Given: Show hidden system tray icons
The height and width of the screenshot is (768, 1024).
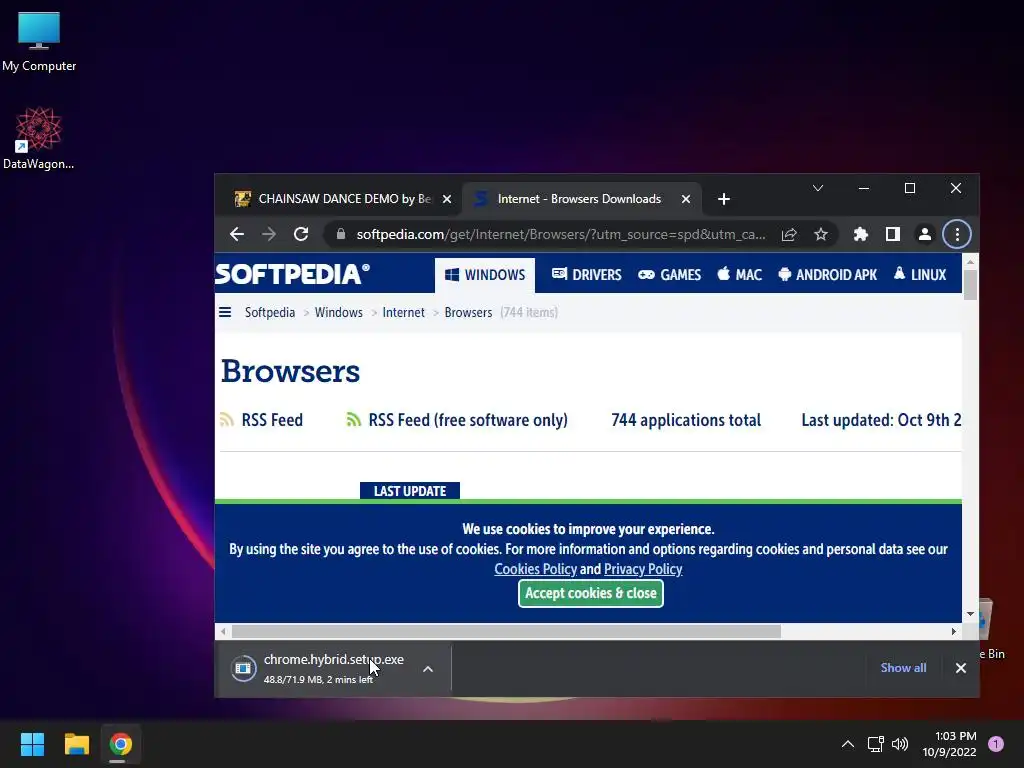Looking at the screenshot, I should click(x=848, y=744).
